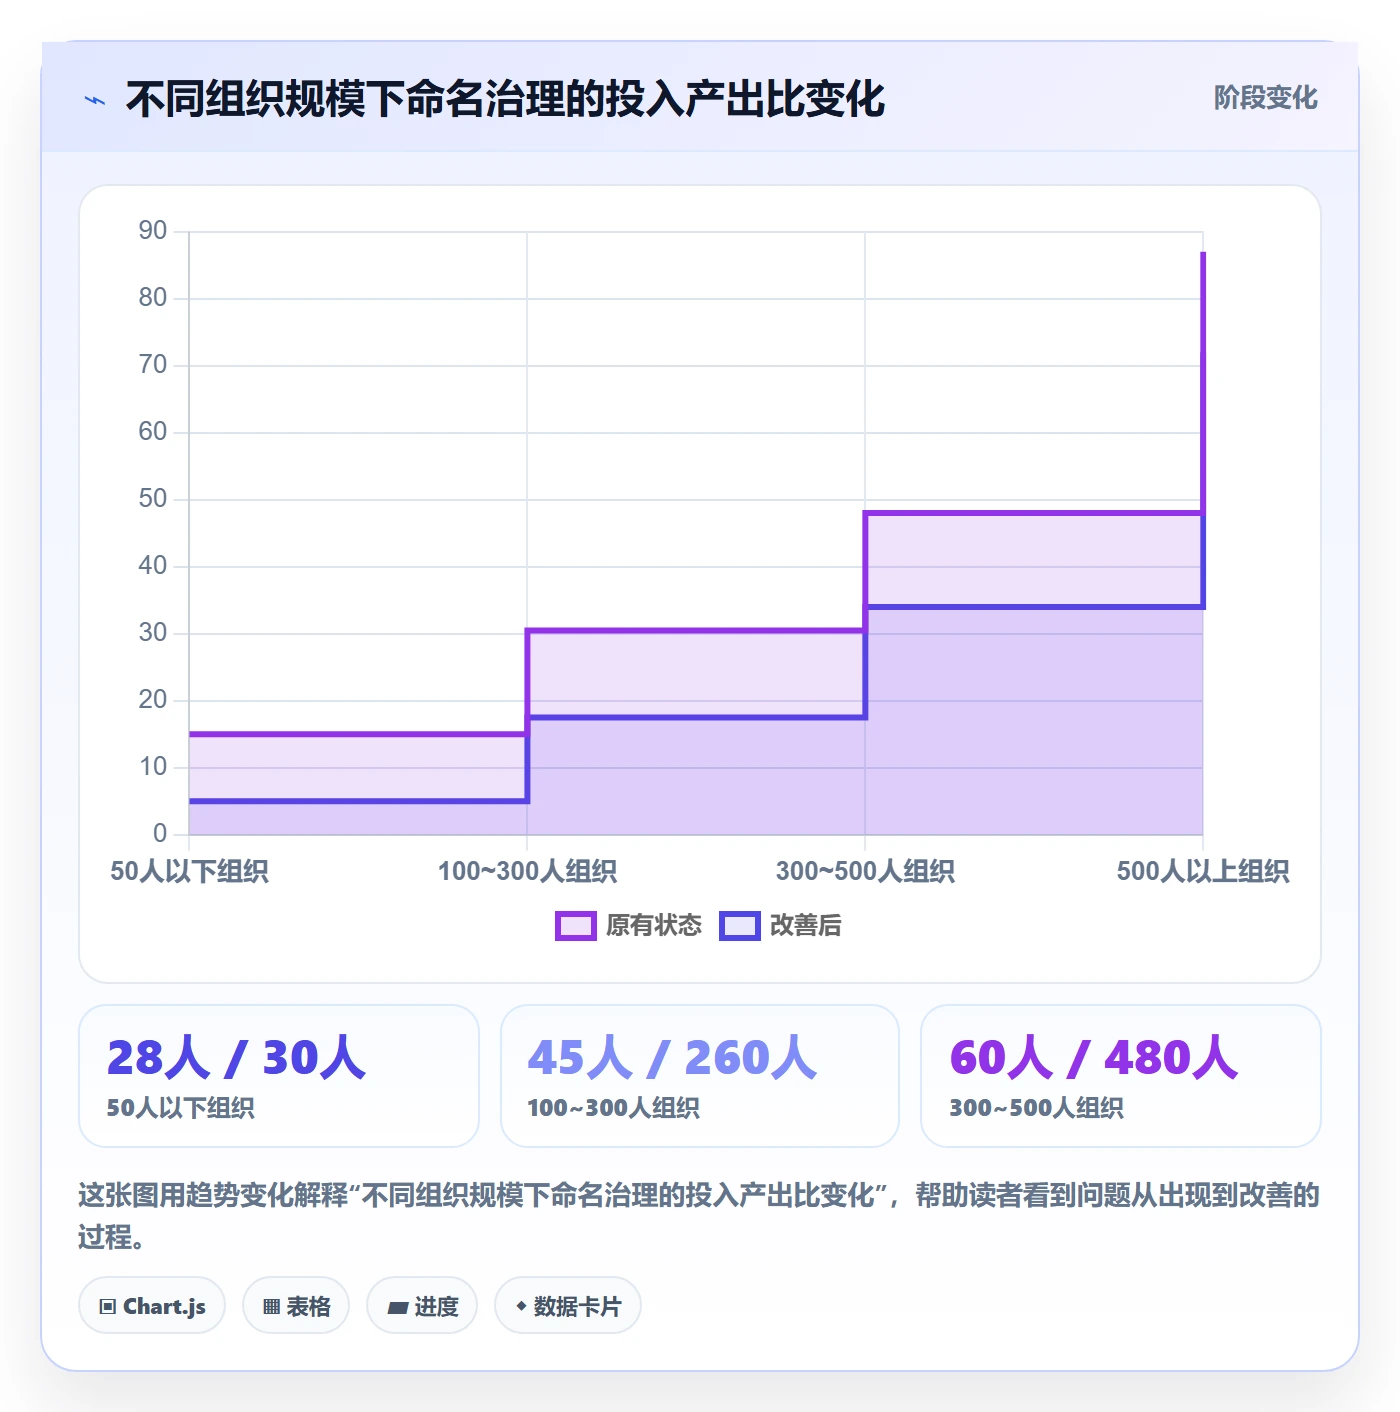Click the 50人以下组织 card caption
This screenshot has height=1412, width=1400.
click(x=180, y=1108)
